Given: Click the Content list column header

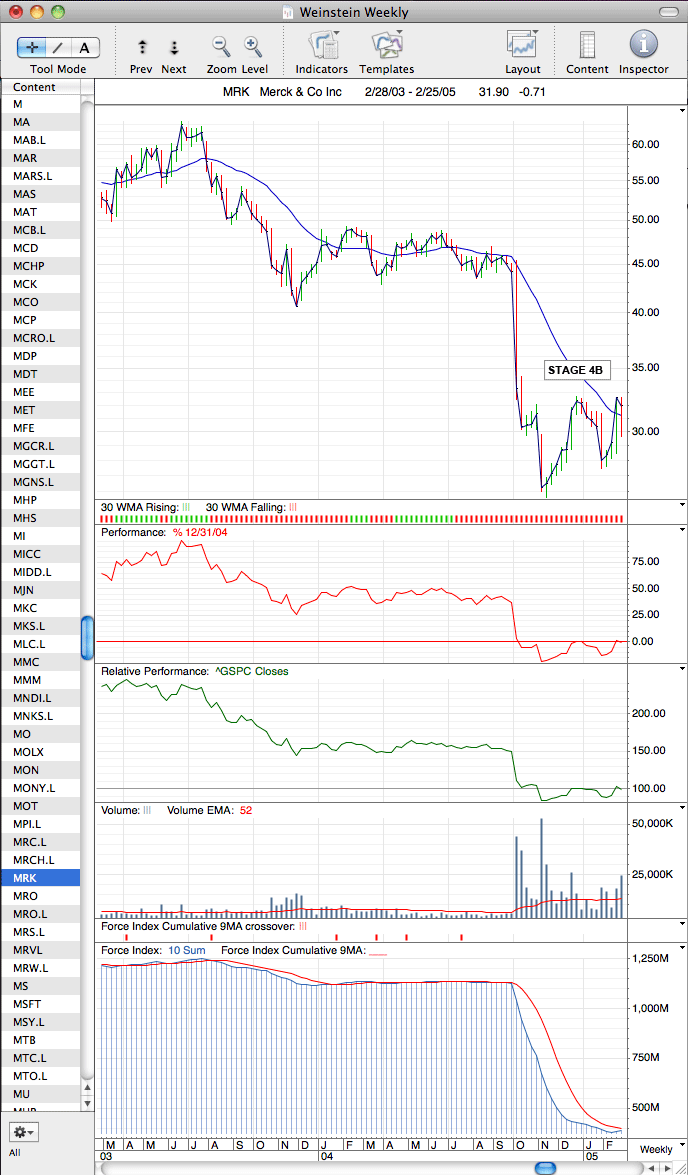Looking at the screenshot, I should [x=40, y=87].
